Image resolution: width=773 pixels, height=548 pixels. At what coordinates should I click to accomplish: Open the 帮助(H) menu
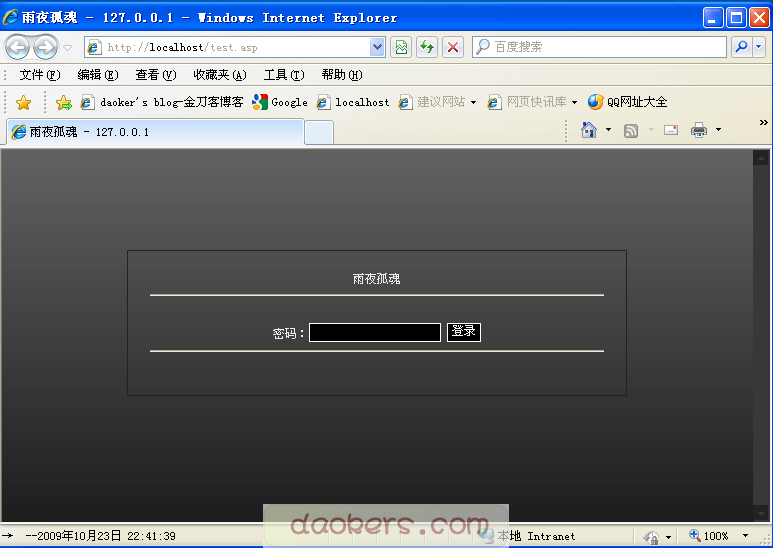(x=342, y=75)
